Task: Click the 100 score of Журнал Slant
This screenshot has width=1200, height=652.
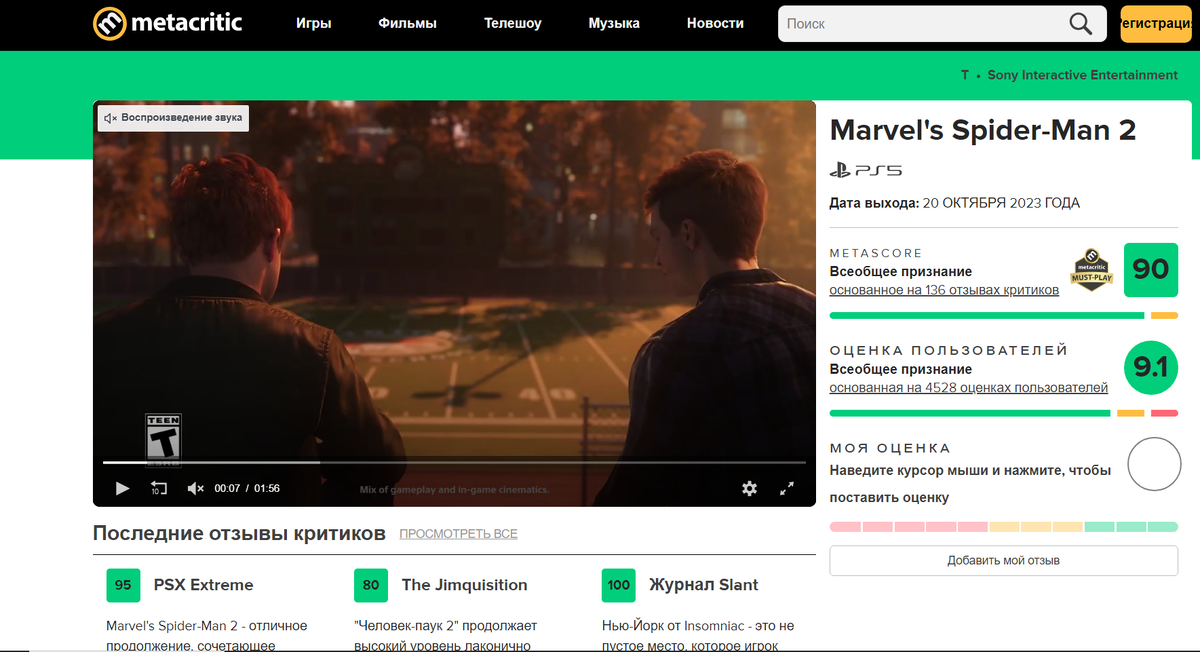Action: pos(619,585)
